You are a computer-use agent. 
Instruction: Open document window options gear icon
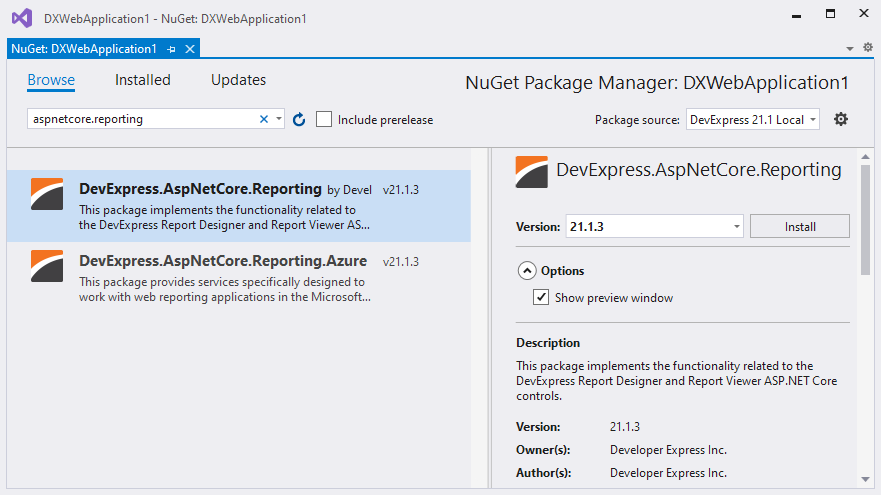[x=868, y=47]
